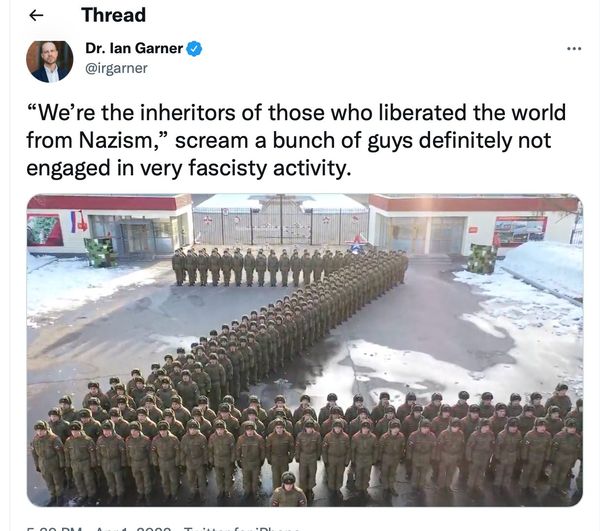Open the soldiers formation video

[305, 350]
